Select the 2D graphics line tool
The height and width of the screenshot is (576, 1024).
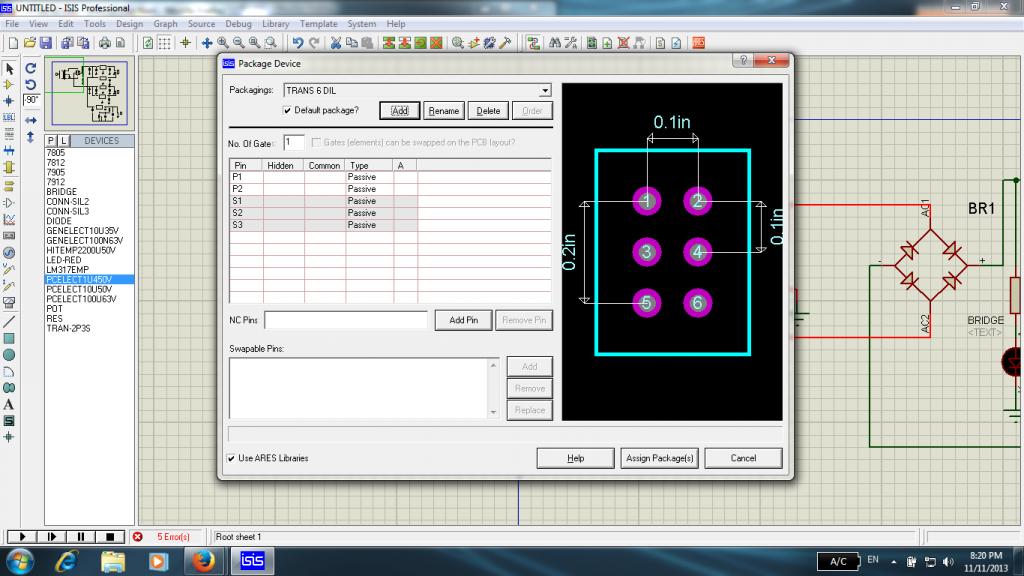point(9,321)
